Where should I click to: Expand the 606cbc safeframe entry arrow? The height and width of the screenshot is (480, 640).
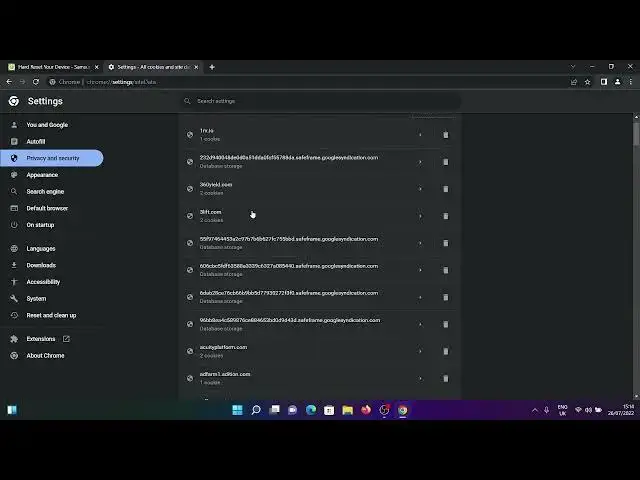[420, 270]
